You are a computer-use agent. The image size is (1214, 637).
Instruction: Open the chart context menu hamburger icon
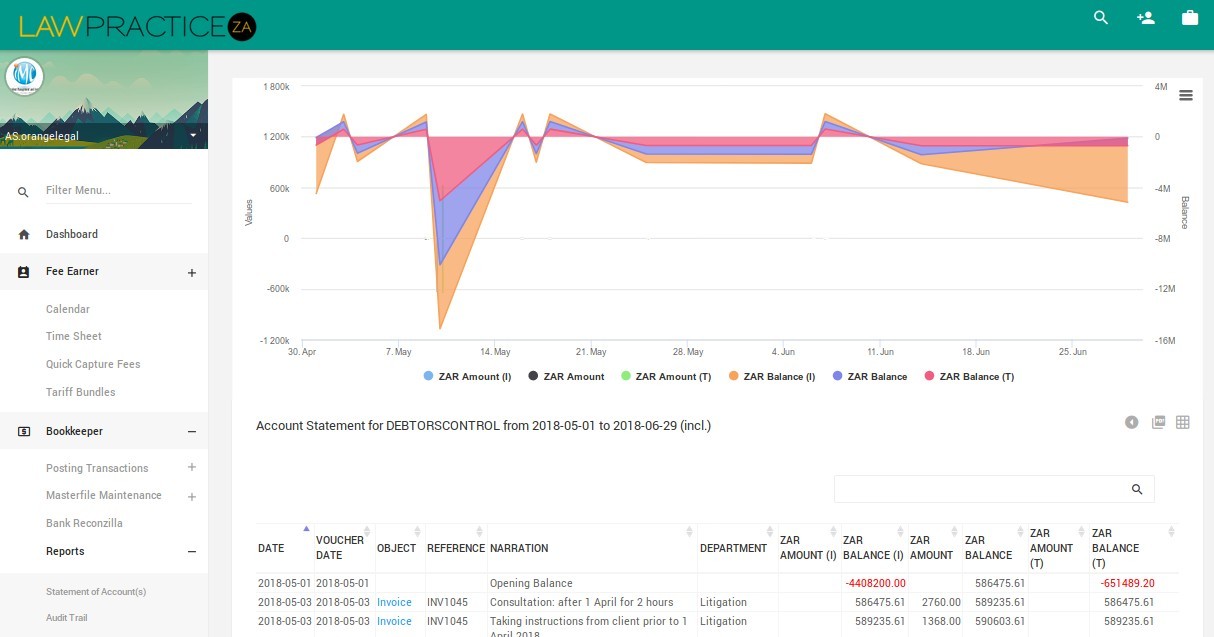coord(1186,95)
